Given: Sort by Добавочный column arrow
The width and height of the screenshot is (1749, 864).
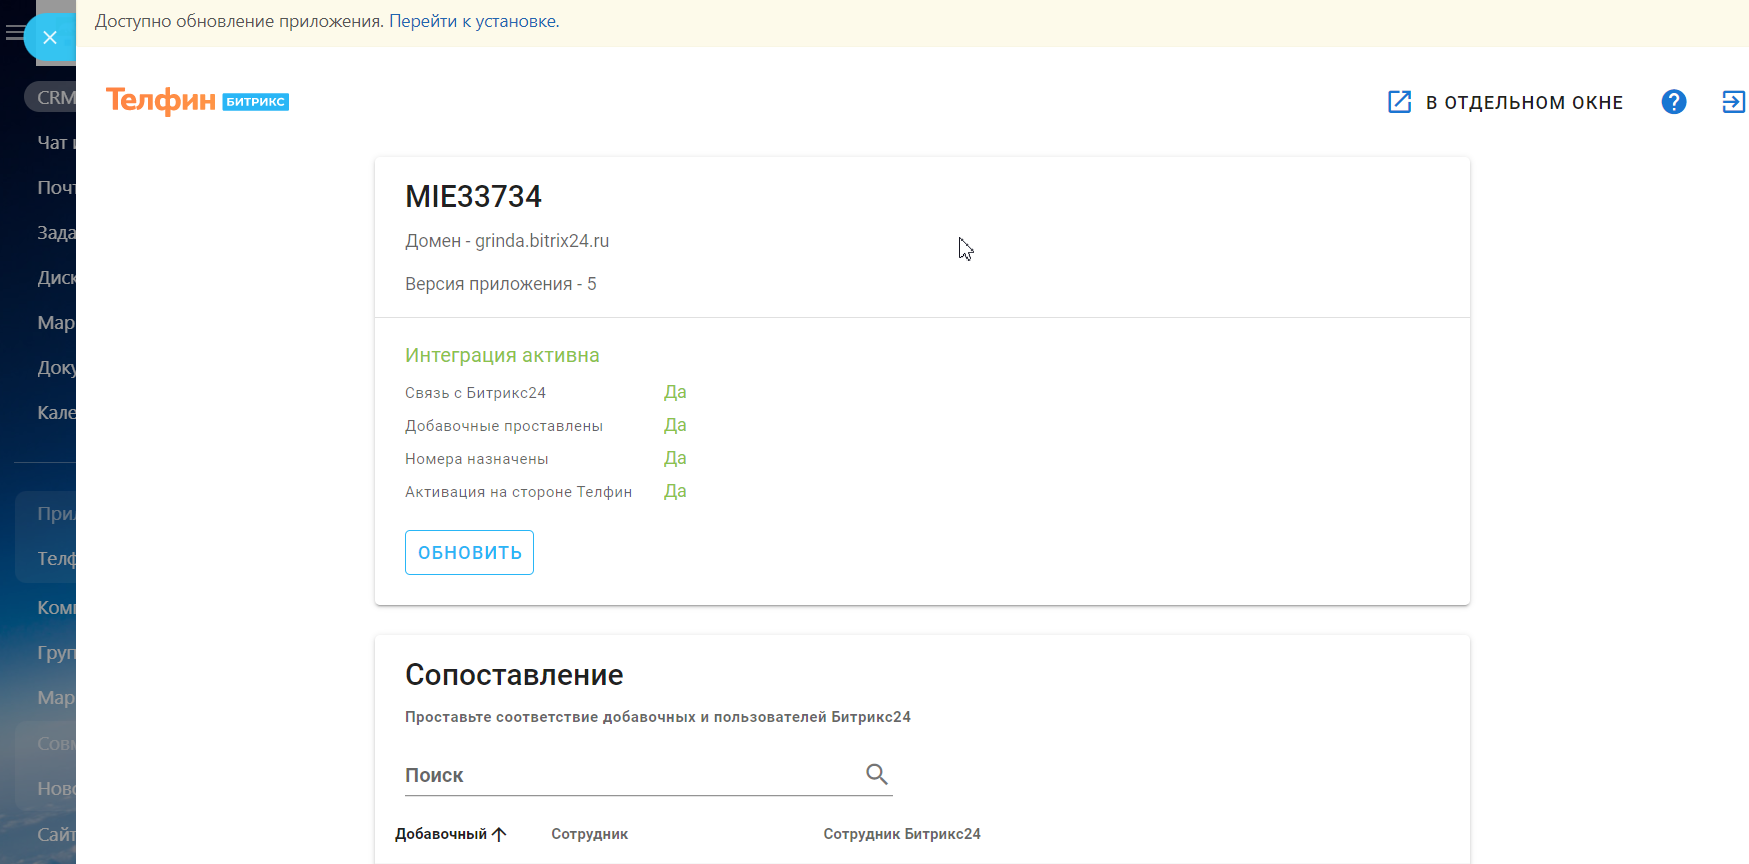Looking at the screenshot, I should coord(499,834).
